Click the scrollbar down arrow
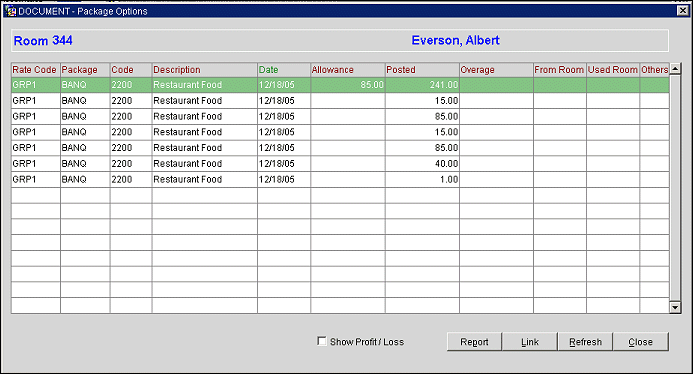 (675, 308)
